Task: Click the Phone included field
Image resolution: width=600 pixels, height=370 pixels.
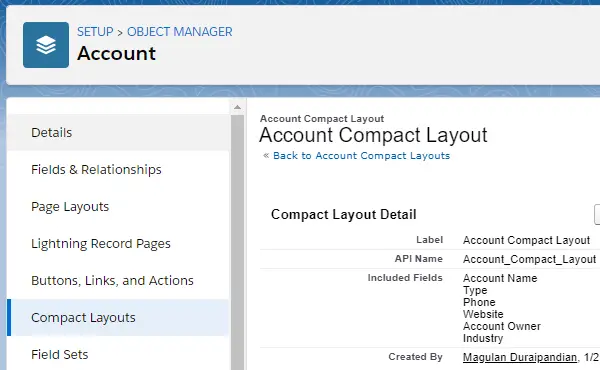Action: [x=479, y=302]
